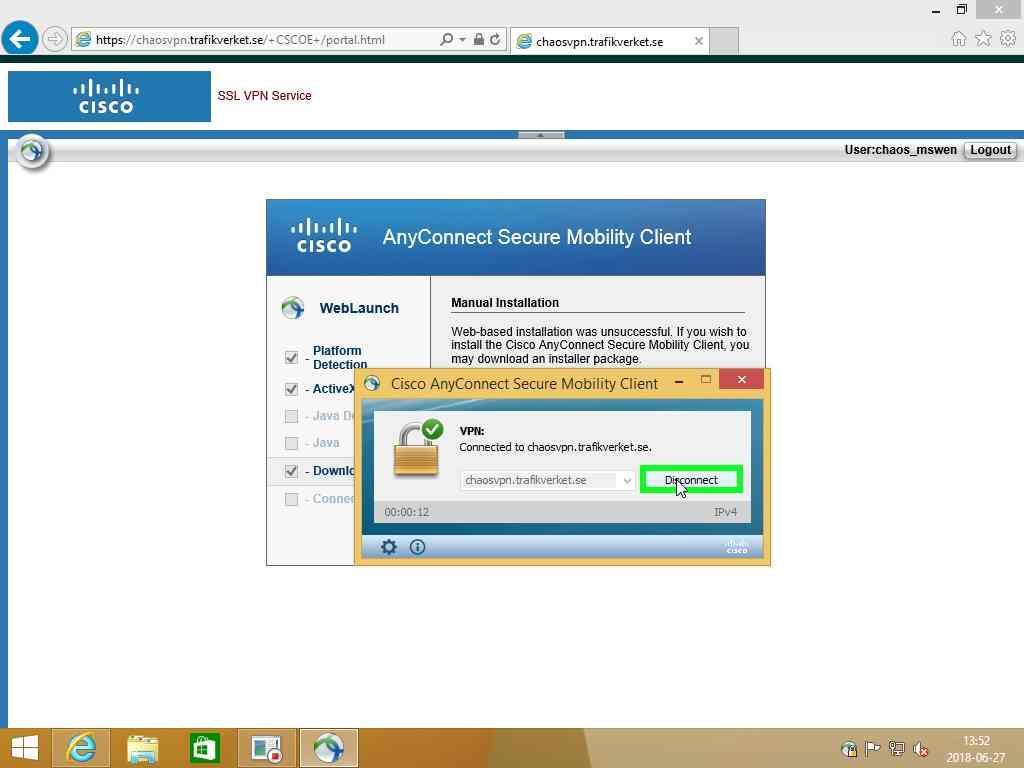Open the recorder app in taskbar

point(266,748)
